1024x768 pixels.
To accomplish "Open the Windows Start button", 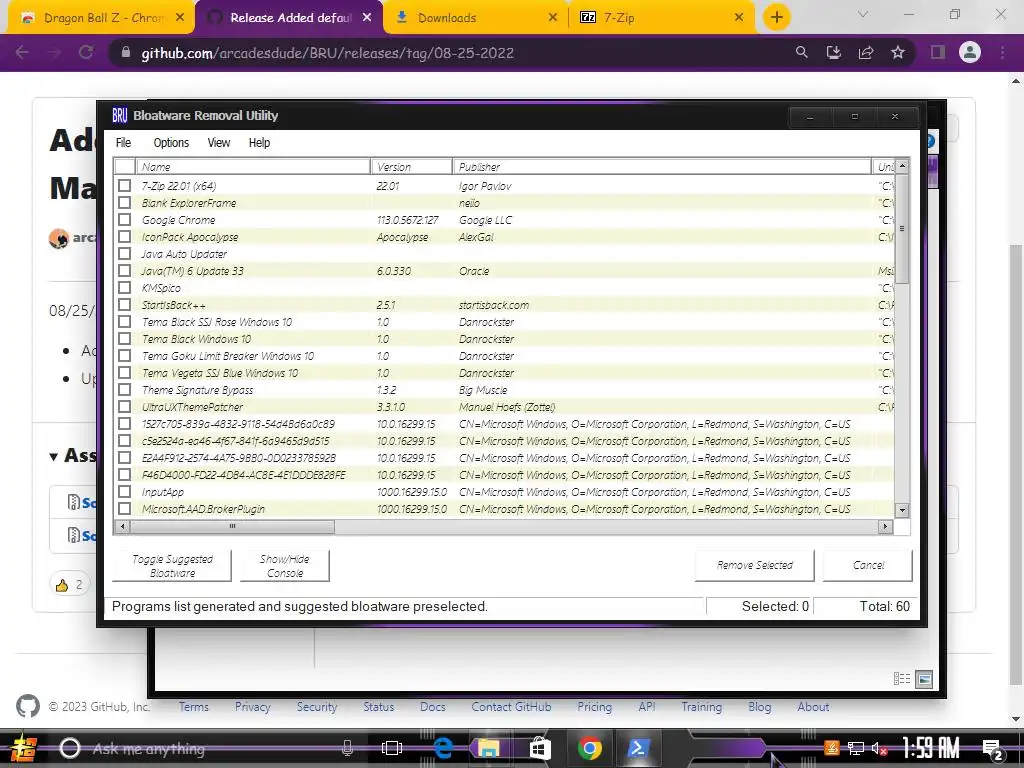I will click(24, 748).
